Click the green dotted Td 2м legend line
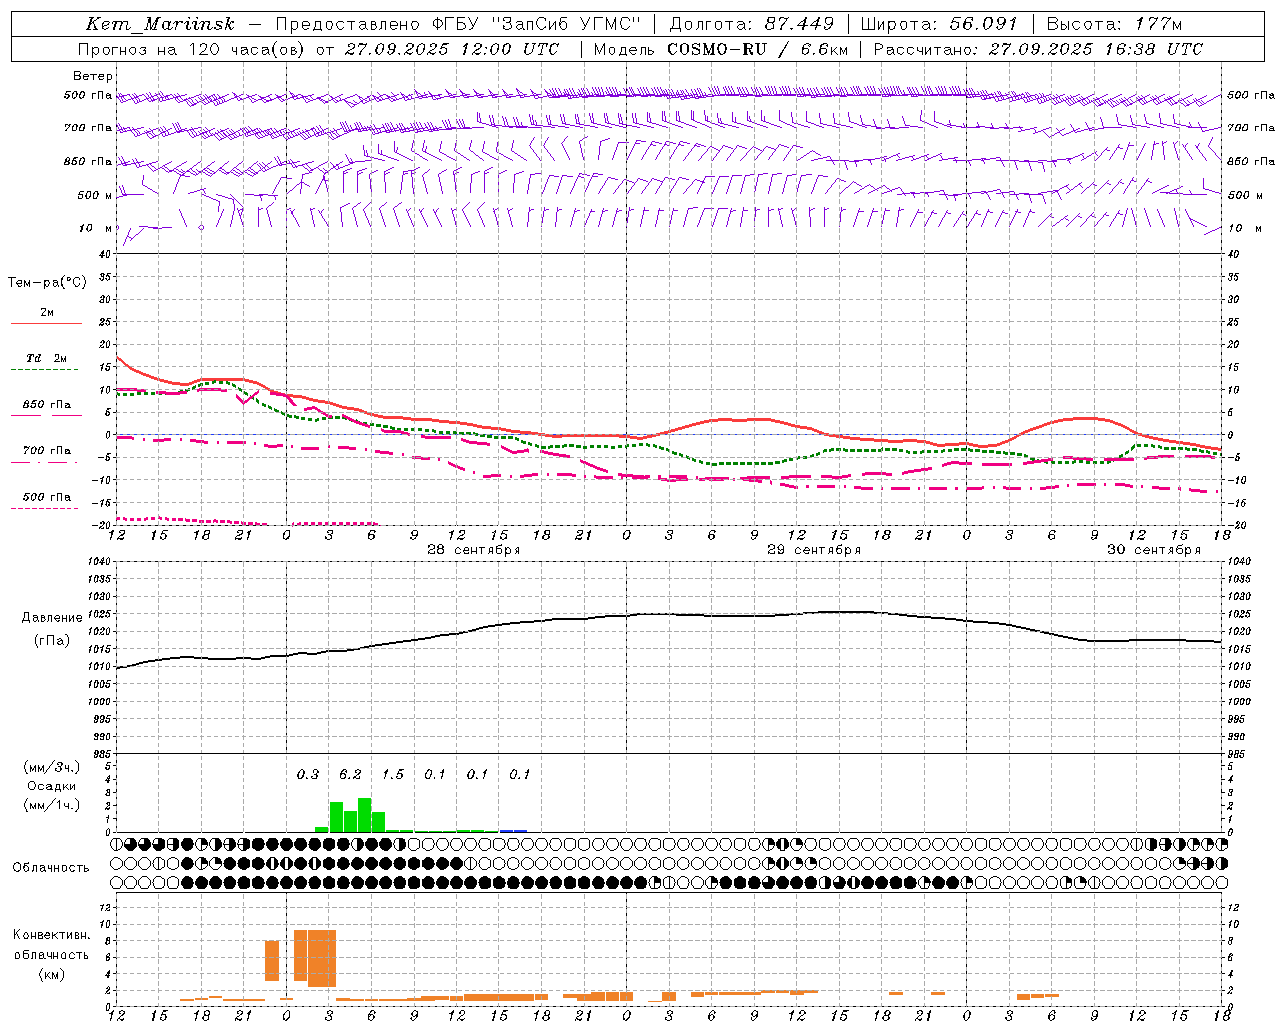Viewport: 1280px width, 1024px height. pos(45,370)
